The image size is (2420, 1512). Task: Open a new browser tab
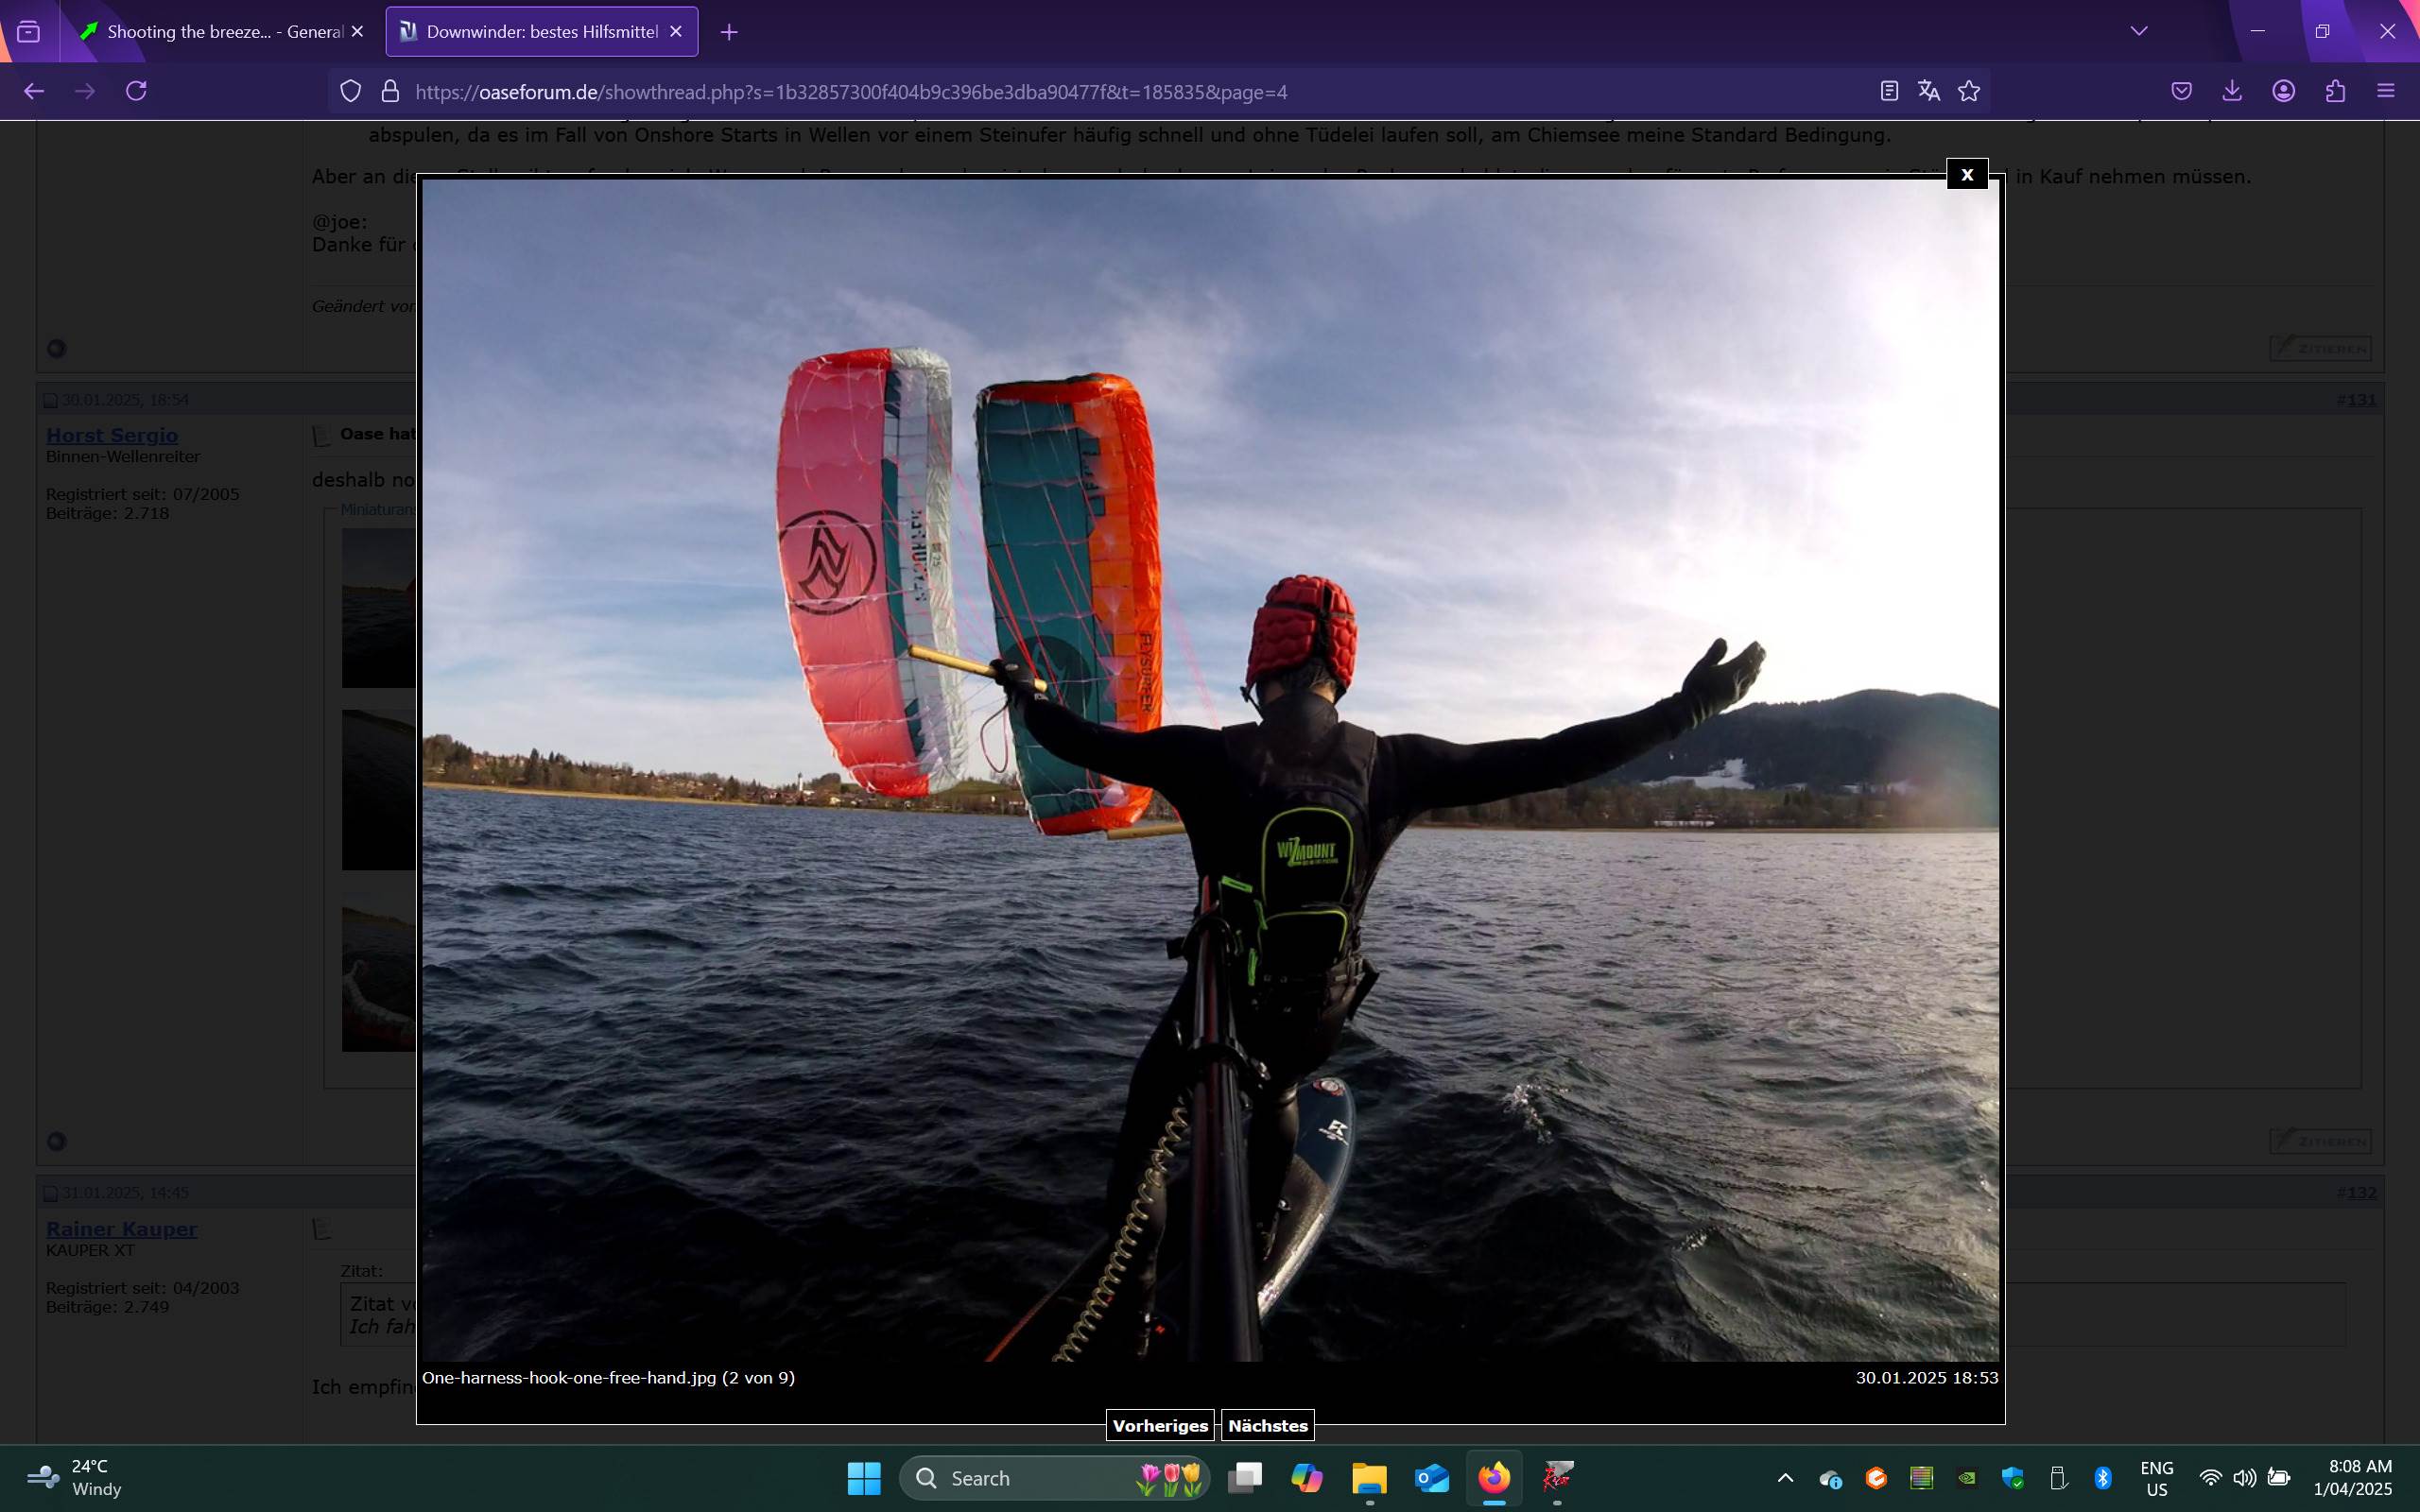pos(729,32)
